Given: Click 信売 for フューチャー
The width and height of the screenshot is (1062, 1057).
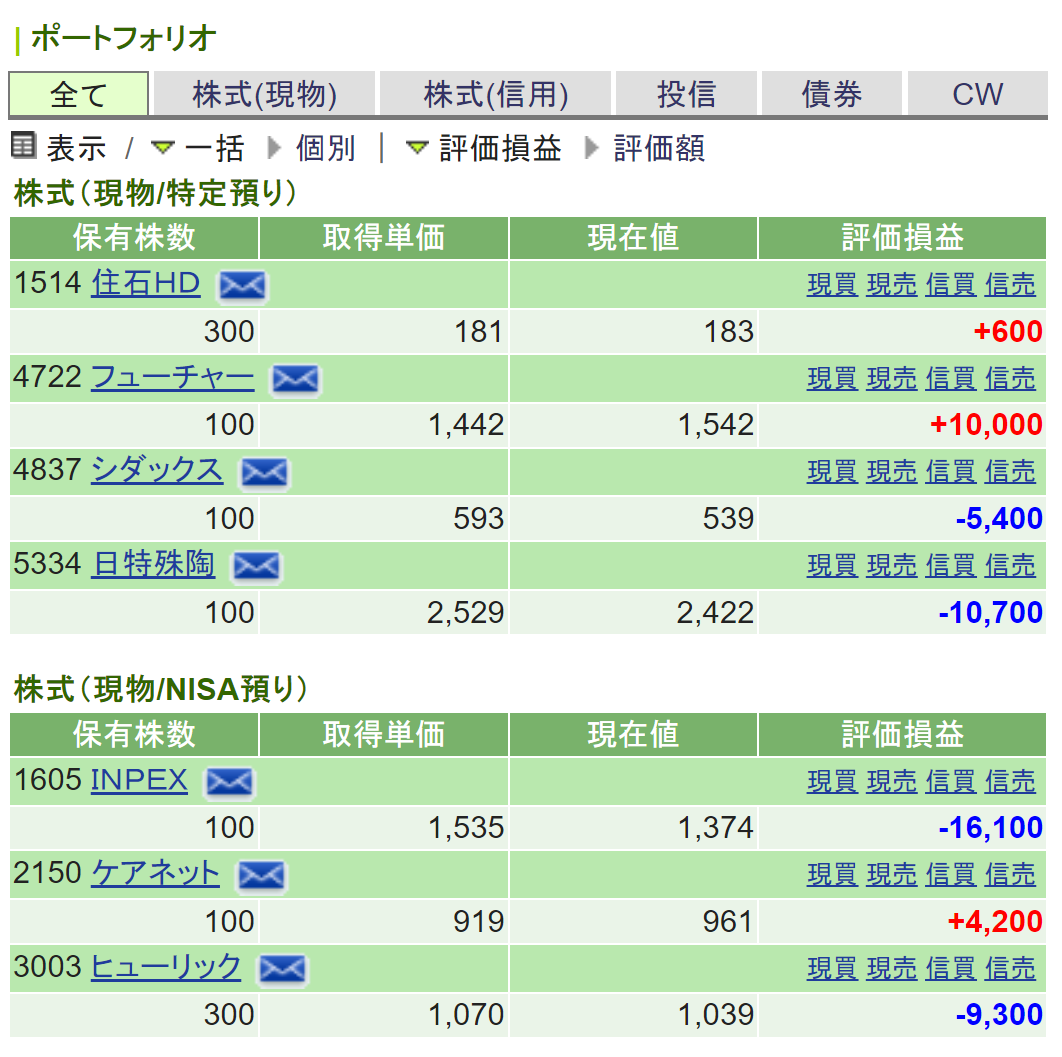Looking at the screenshot, I should pyautogui.click(x=1010, y=378).
